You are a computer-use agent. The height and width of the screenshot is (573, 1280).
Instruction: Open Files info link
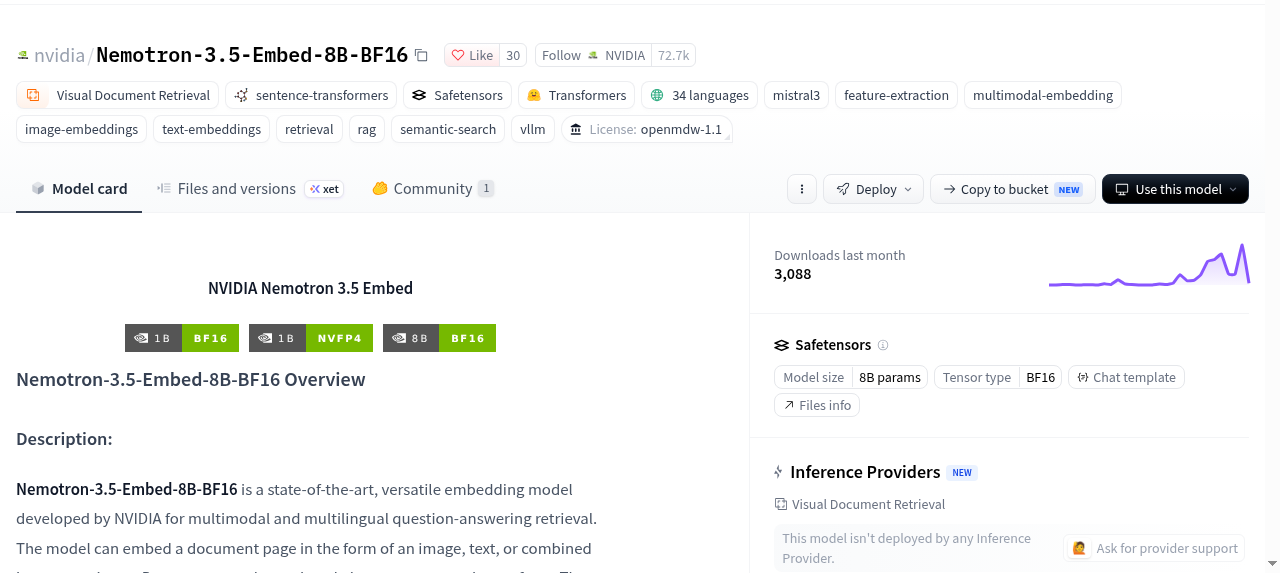pos(817,405)
